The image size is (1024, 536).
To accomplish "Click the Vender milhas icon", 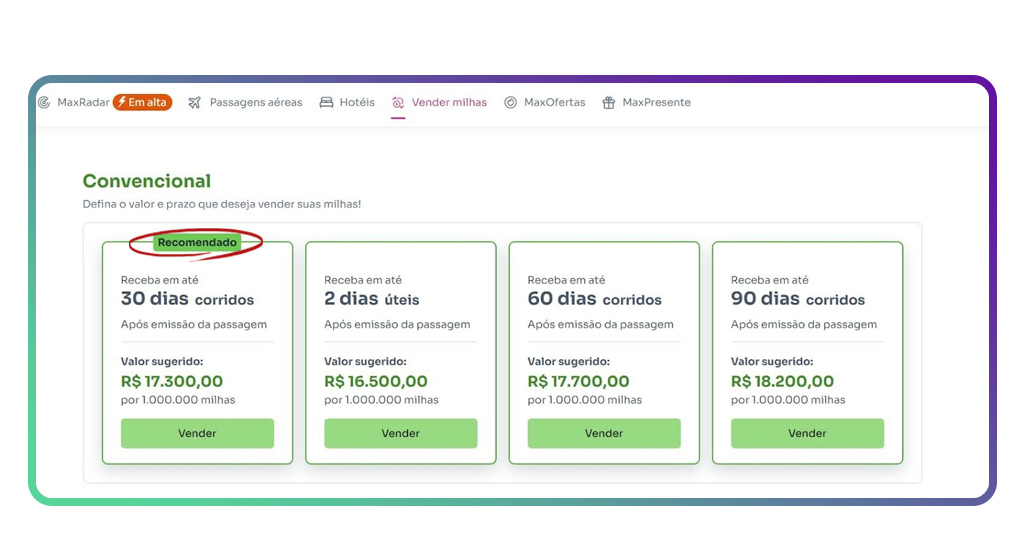I will [398, 102].
